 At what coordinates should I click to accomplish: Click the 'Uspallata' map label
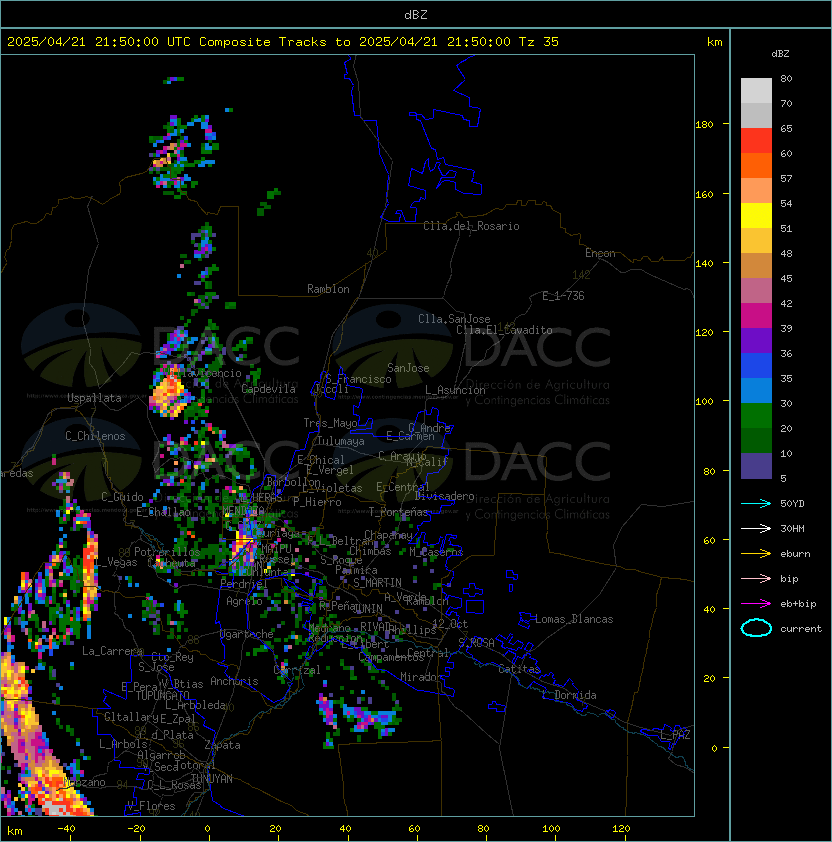point(94,398)
